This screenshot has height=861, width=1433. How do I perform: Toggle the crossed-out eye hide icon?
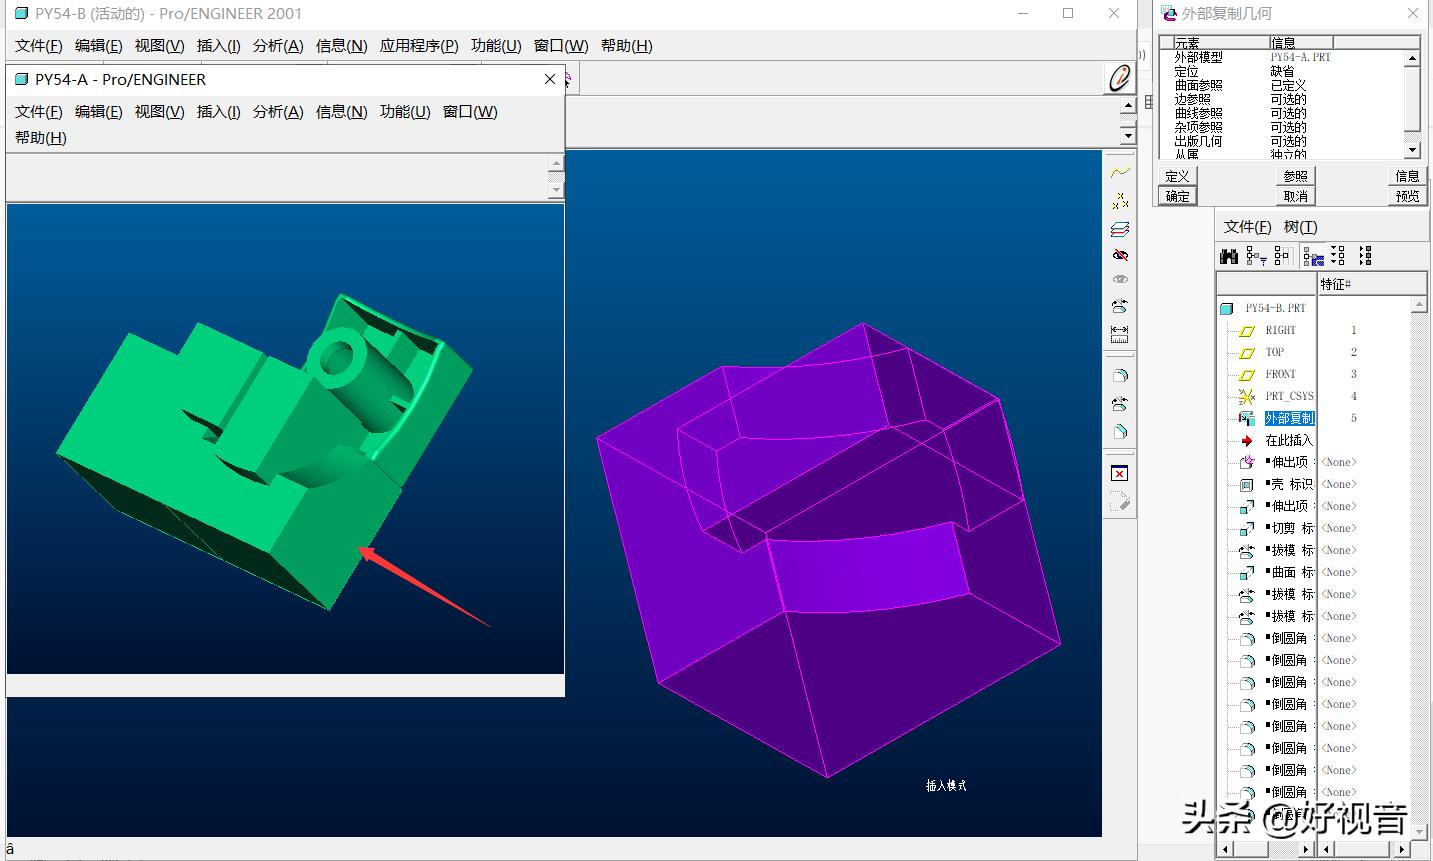click(x=1120, y=255)
